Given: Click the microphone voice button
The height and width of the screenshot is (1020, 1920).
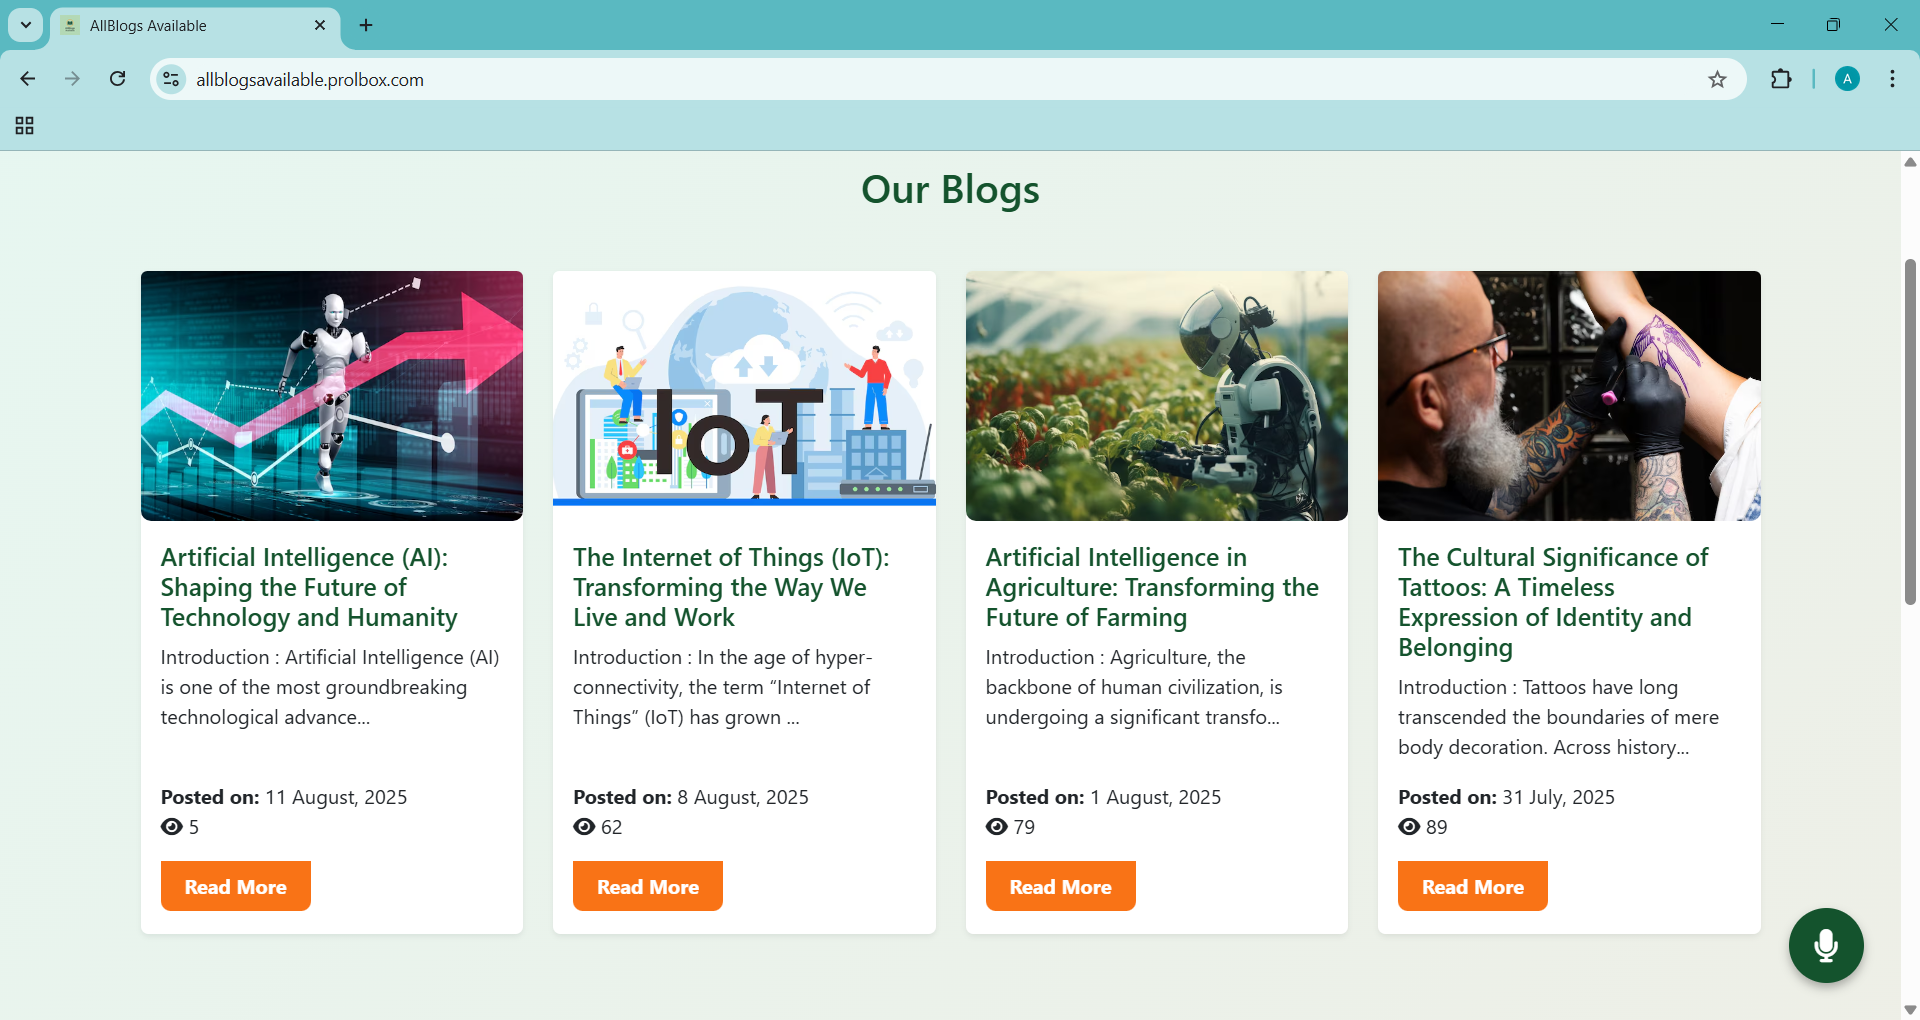Looking at the screenshot, I should [x=1825, y=945].
